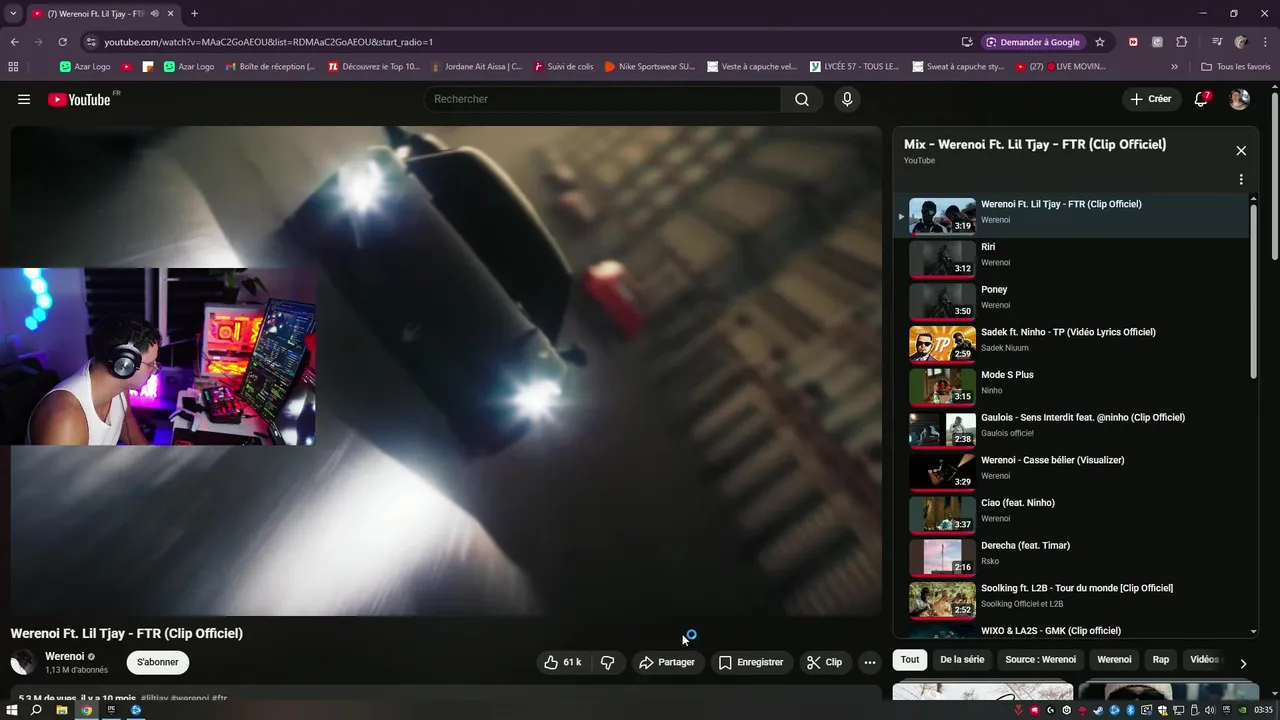This screenshot has width=1280, height=720.
Task: Select the Source : Werenoi chip
Action: coord(1041,660)
